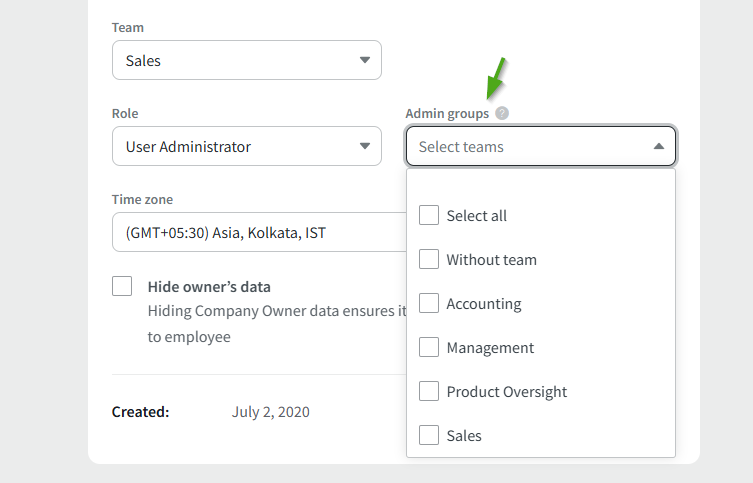Screen dimensions: 753x483
Task: Check the Management team checkbox
Action: (429, 348)
